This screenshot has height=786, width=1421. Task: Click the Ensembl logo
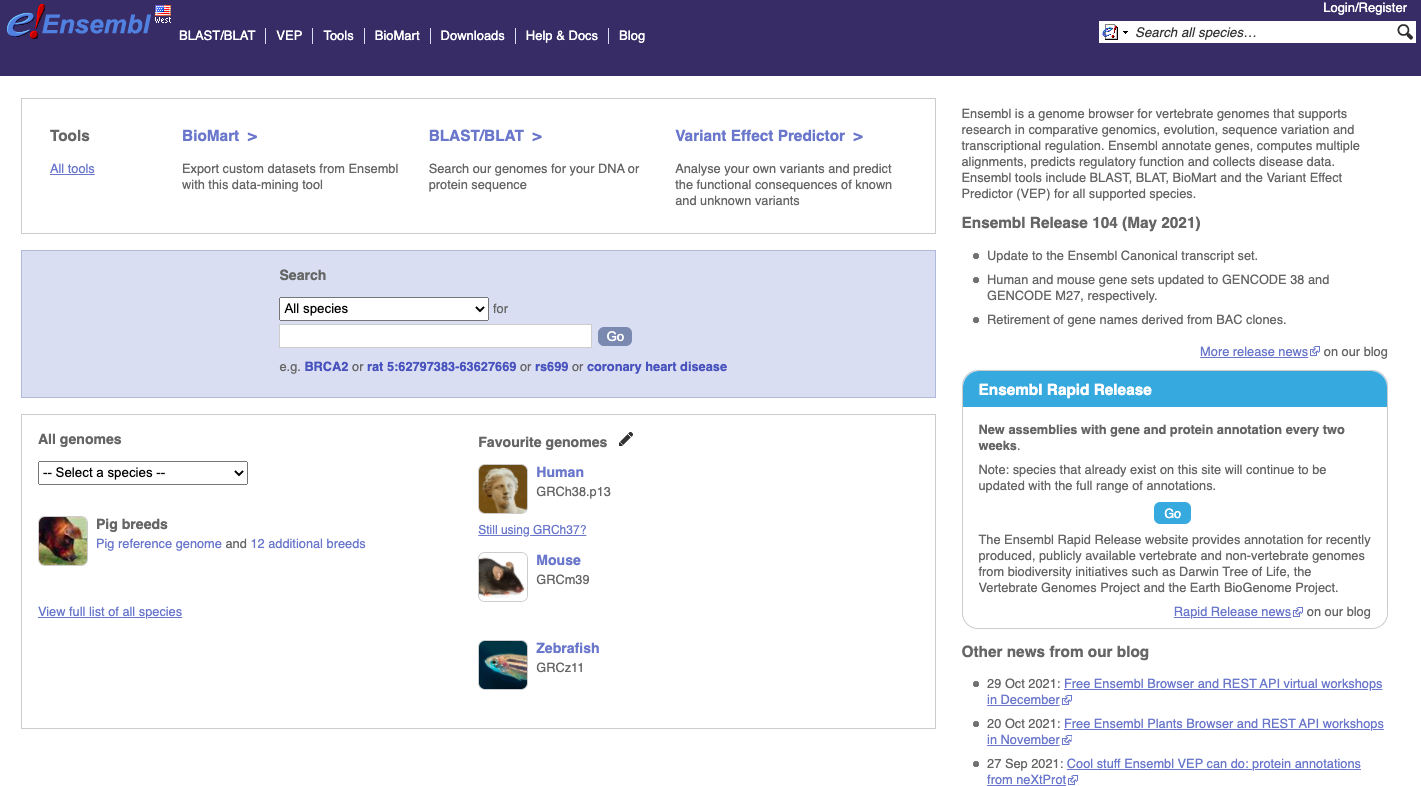coord(78,22)
